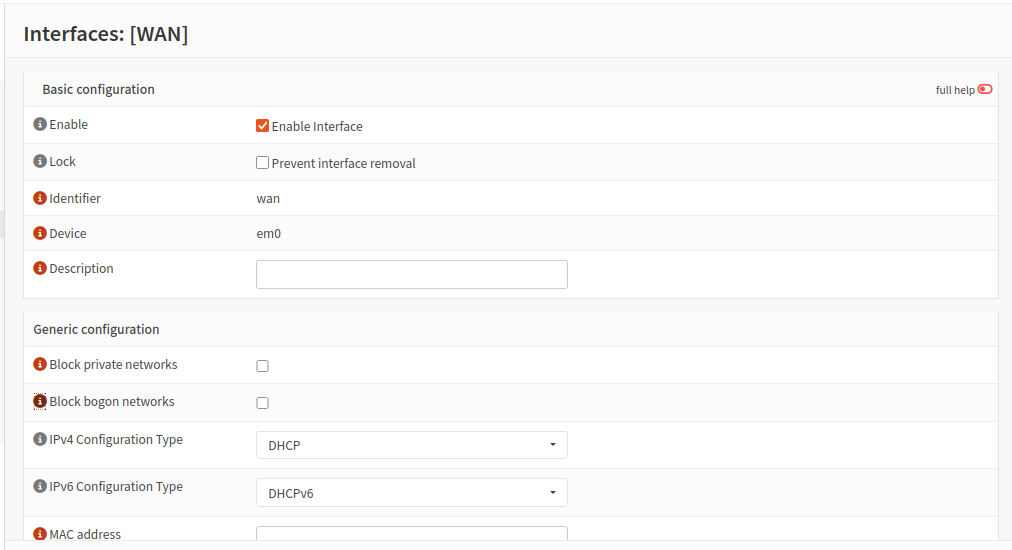Show help for the Device field
Screen dimensions: 1012x550
coord(40,233)
